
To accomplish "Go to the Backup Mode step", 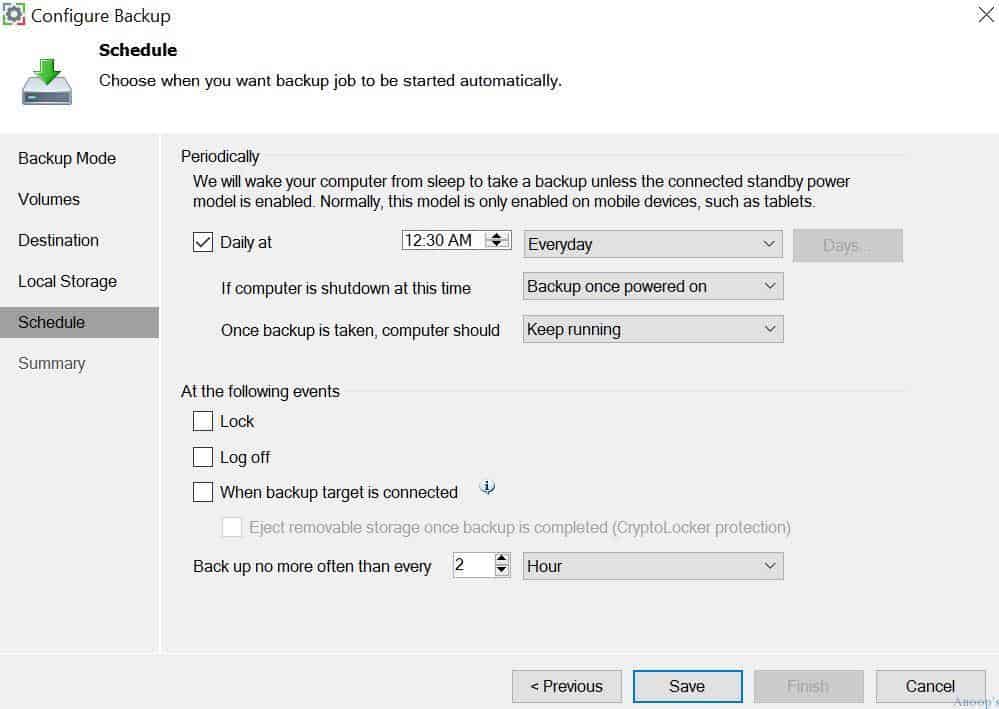I will [x=67, y=158].
